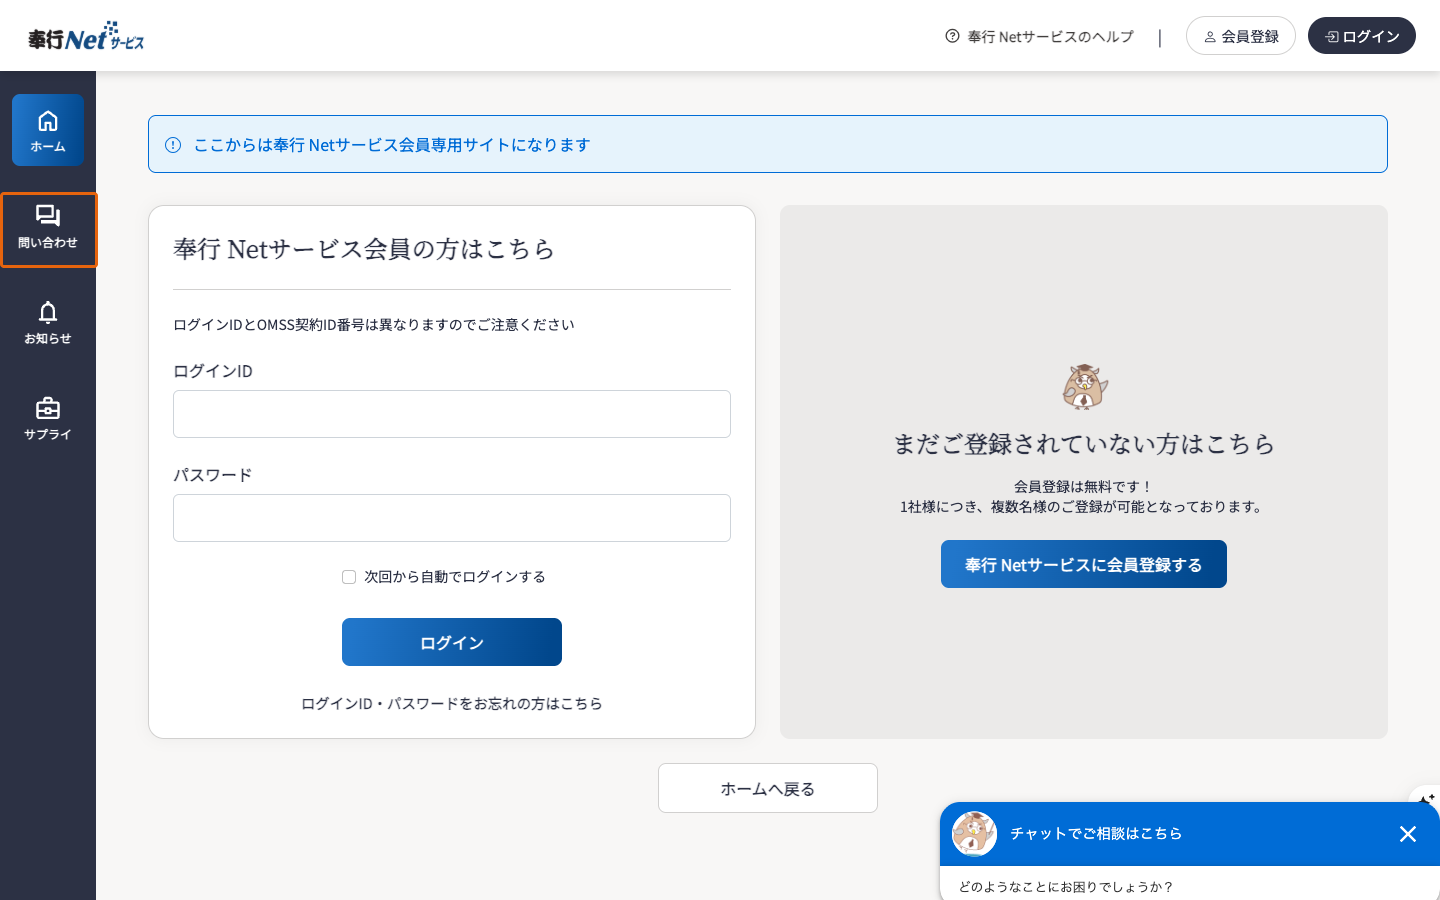Click the パスワード input field

(x=451, y=517)
